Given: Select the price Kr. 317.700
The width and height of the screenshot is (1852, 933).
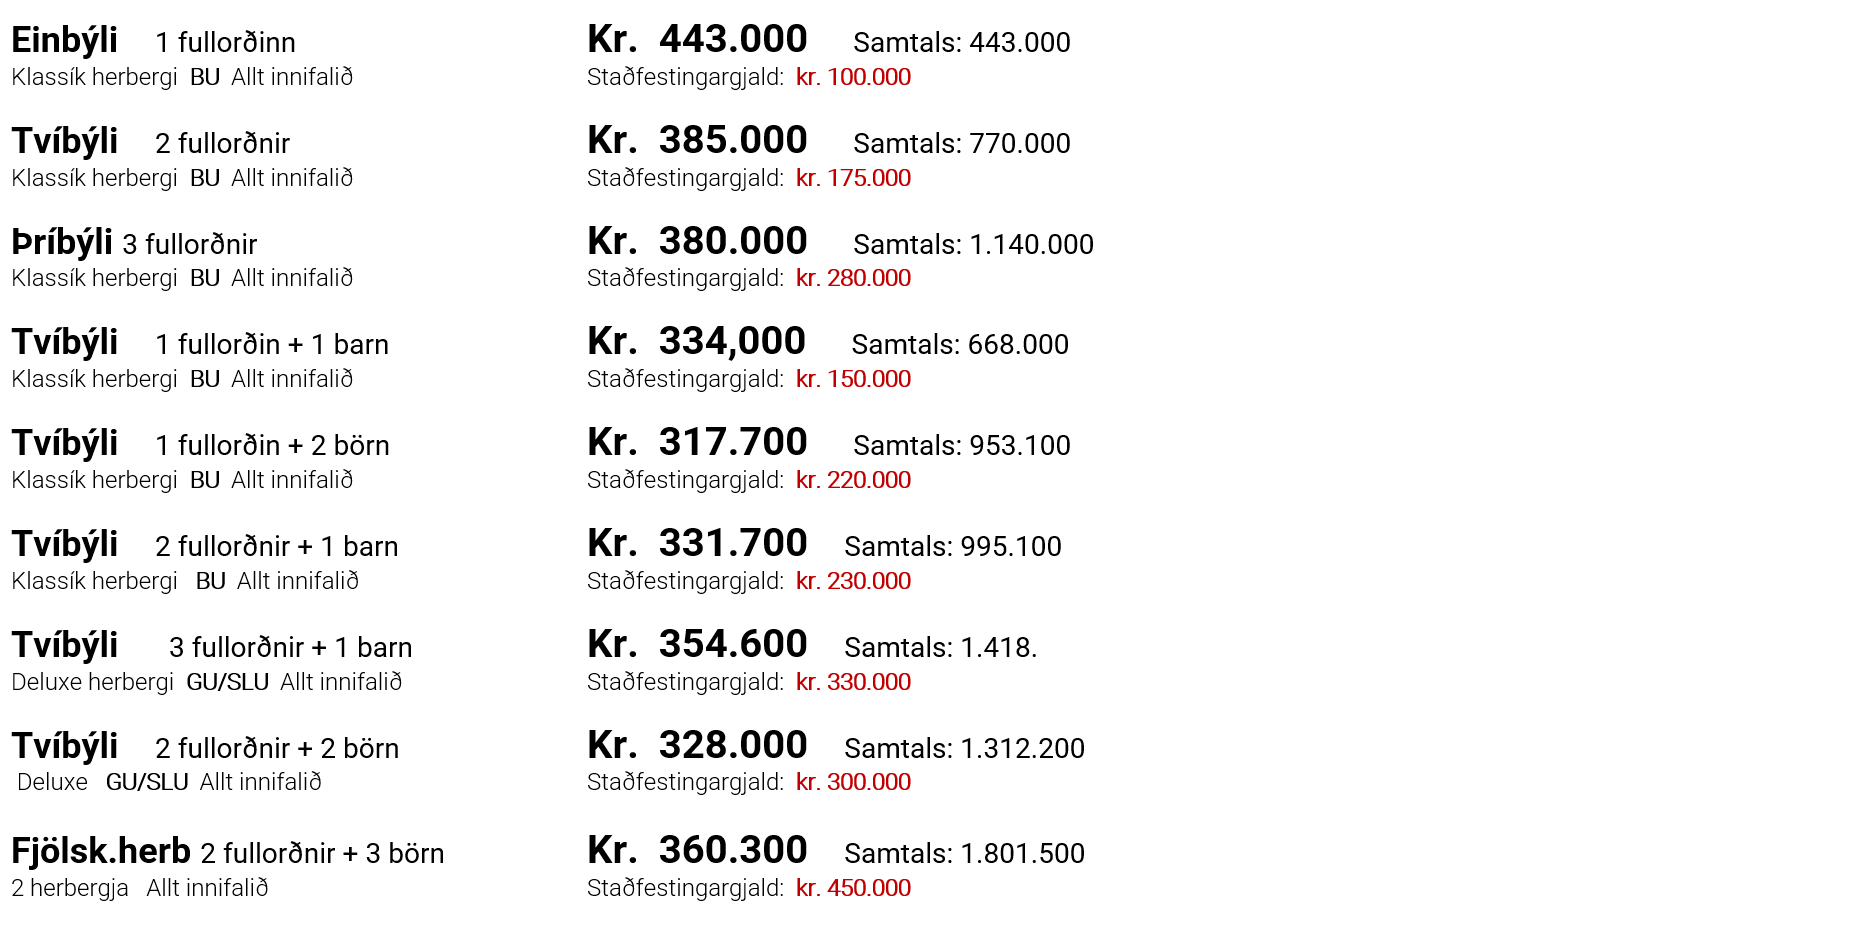Looking at the screenshot, I should tap(697, 443).
